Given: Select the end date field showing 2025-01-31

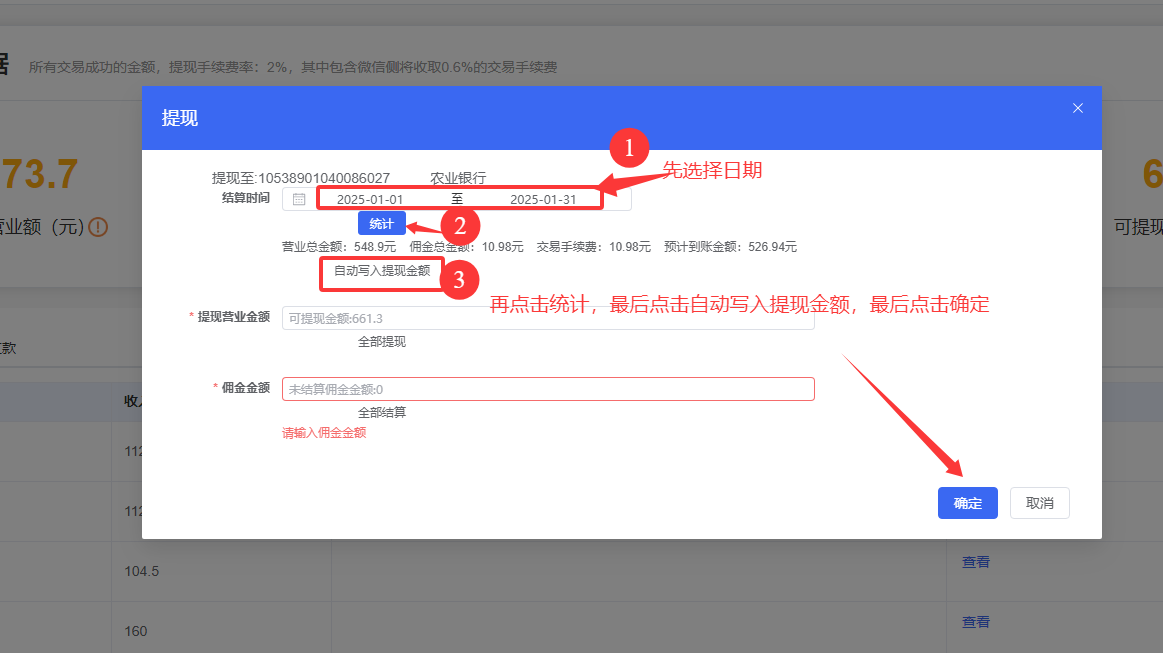Looking at the screenshot, I should [x=542, y=197].
